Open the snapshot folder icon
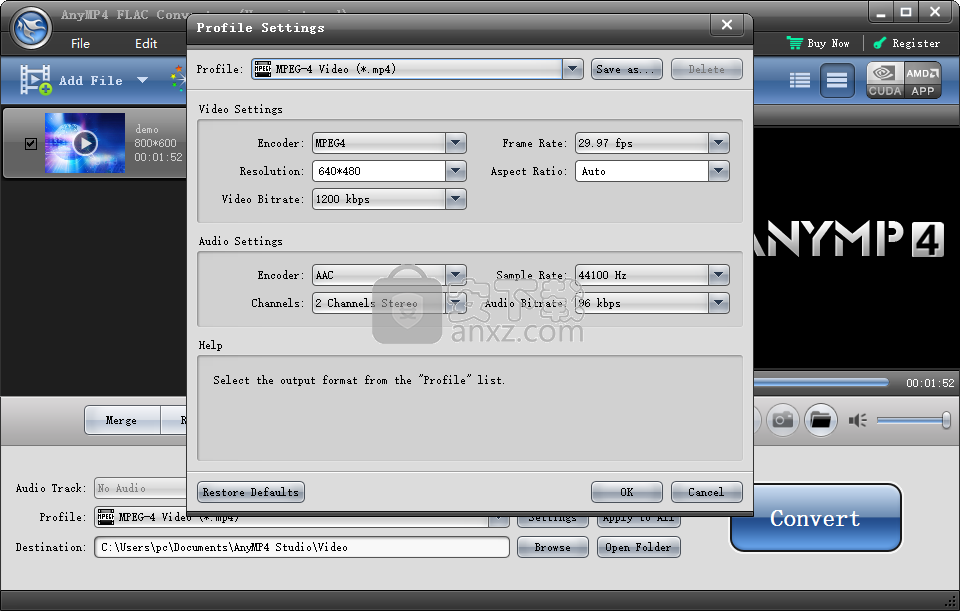960x611 pixels. click(x=820, y=420)
